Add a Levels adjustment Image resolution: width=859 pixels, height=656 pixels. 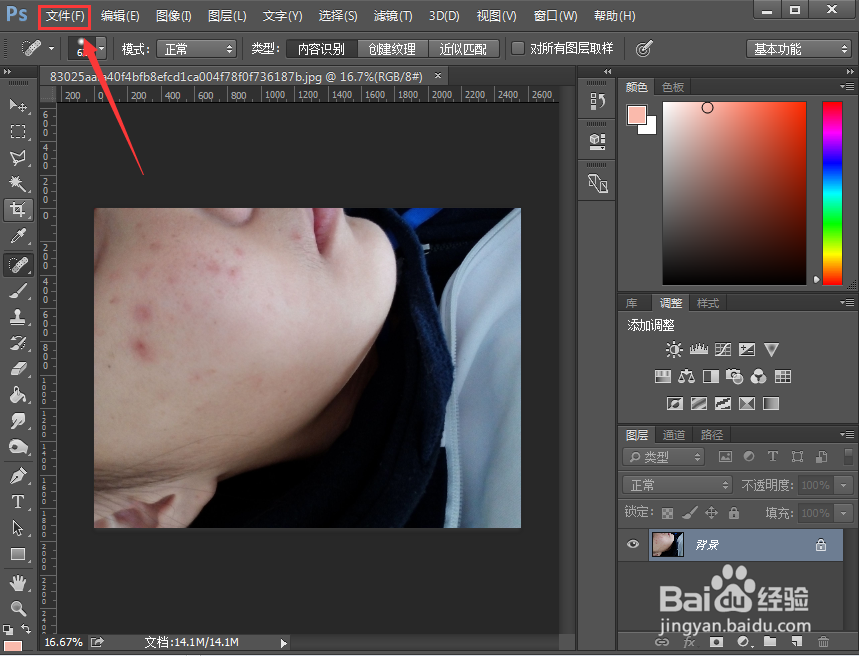pos(698,349)
